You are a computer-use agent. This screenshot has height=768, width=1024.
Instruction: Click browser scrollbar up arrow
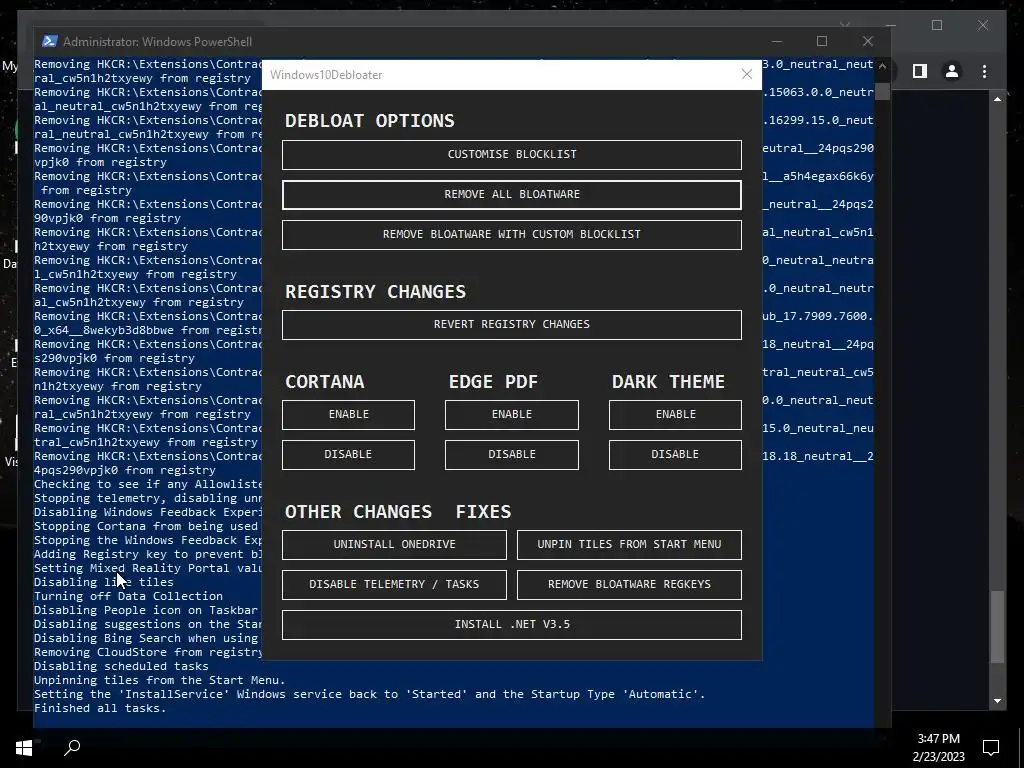[997, 99]
